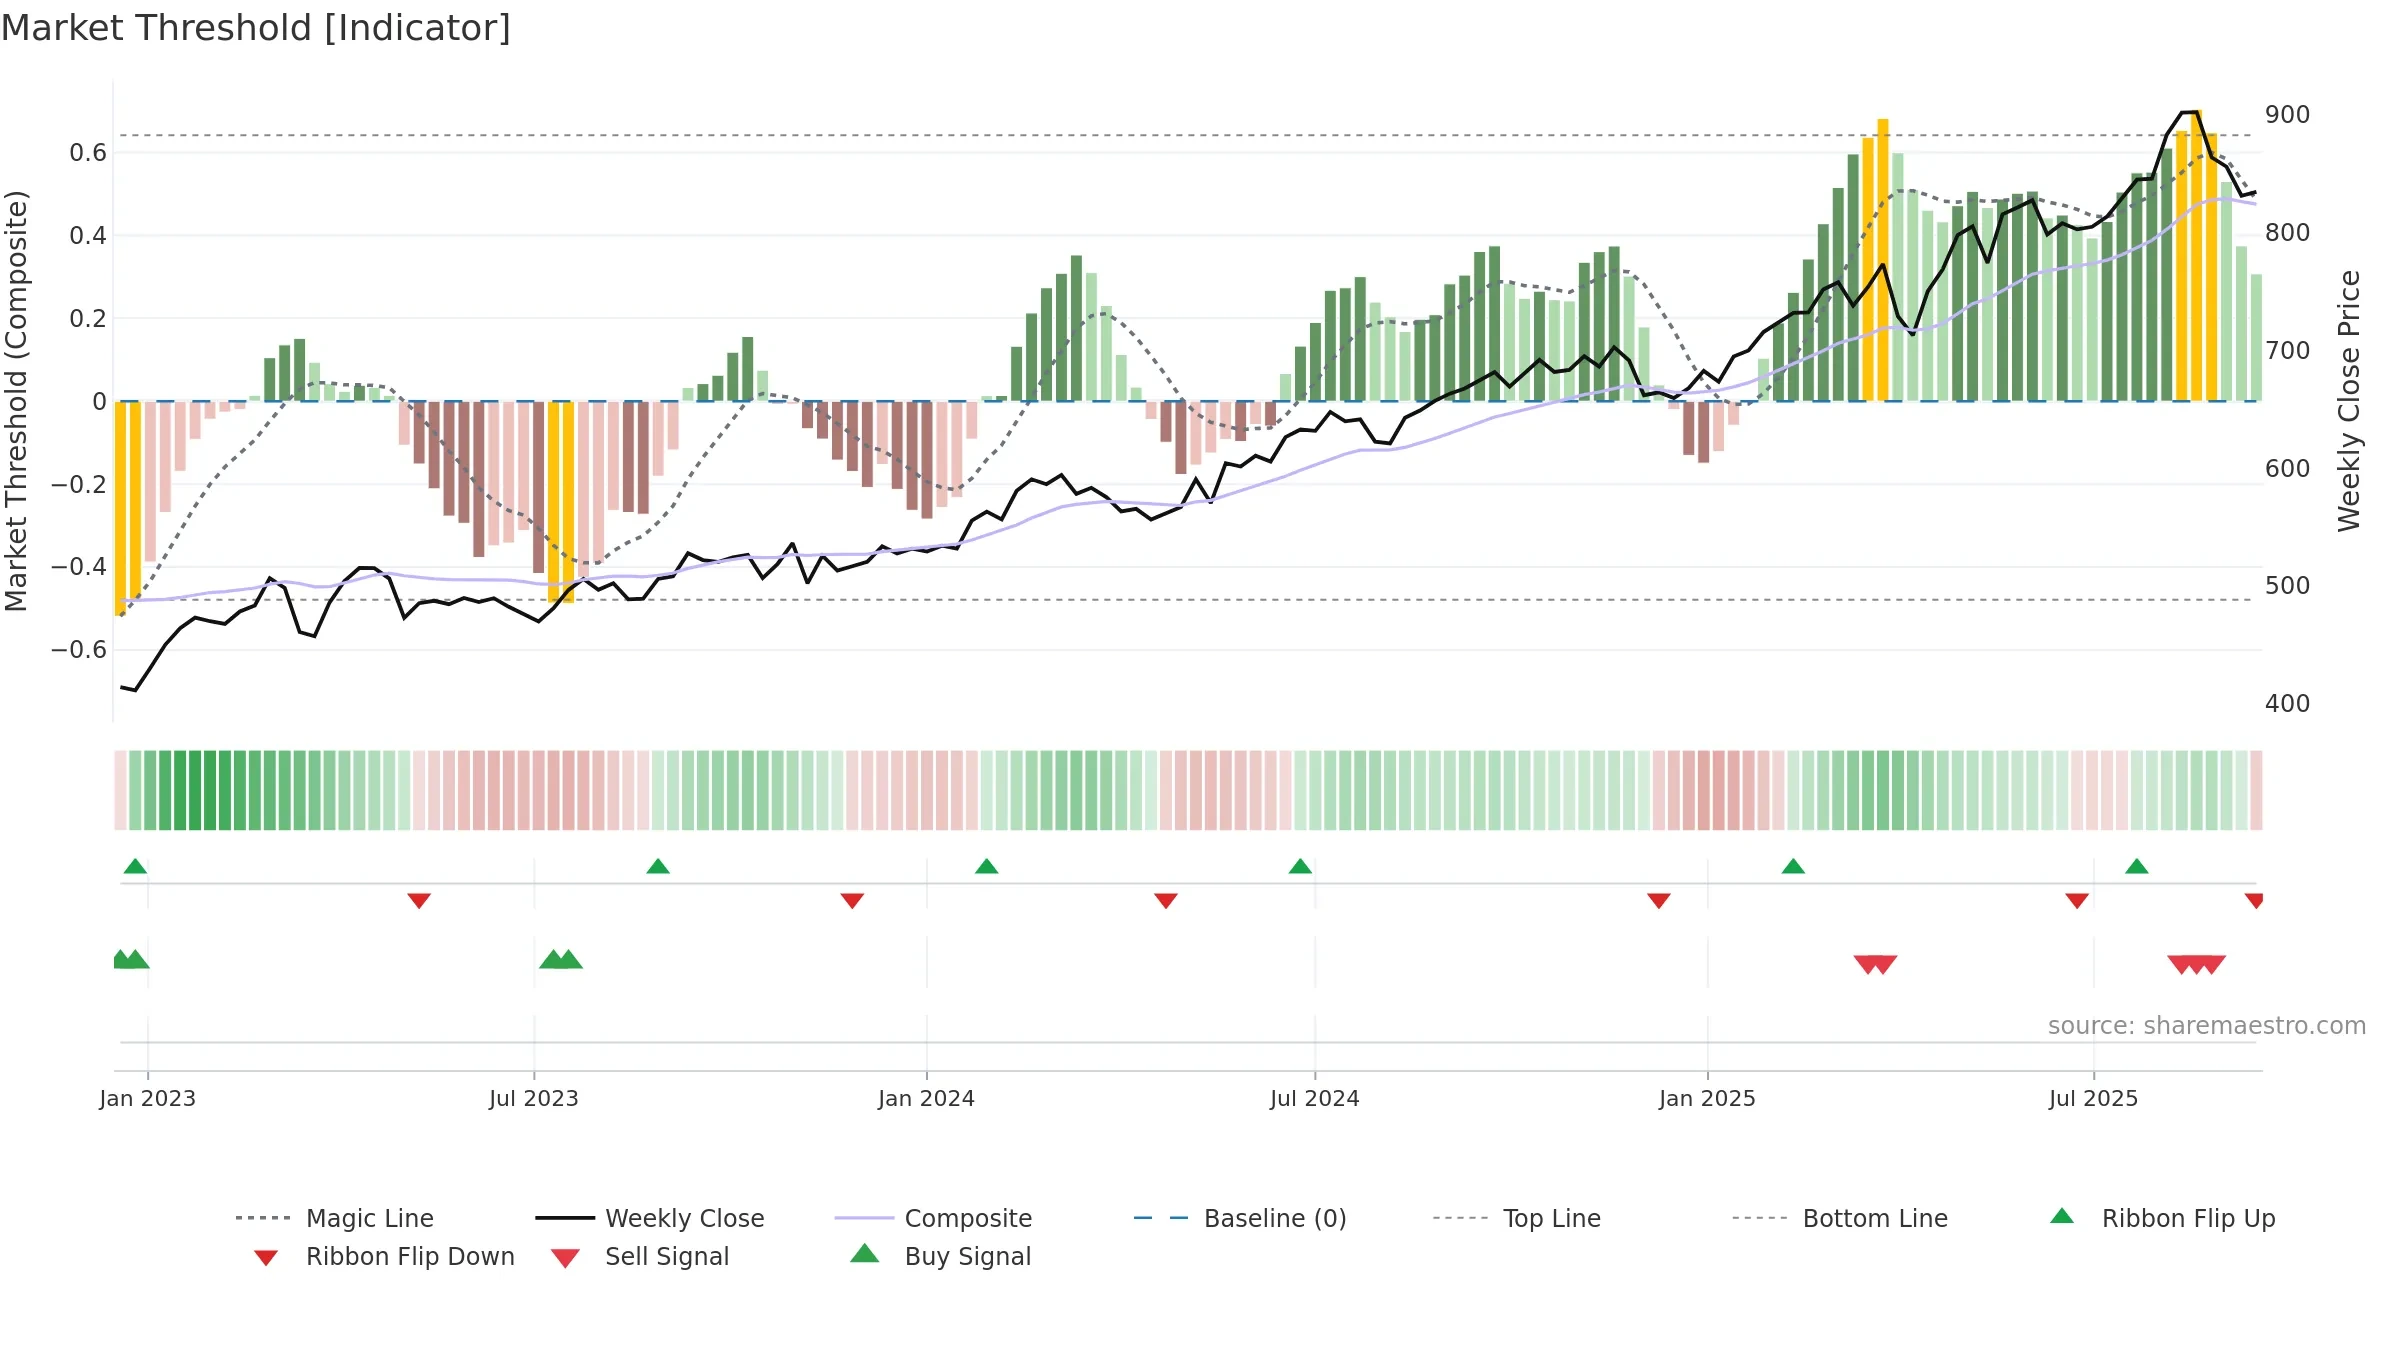This screenshot has width=2400, height=1350.
Task: Click the Jul 2025 axis label
Action: (x=2094, y=1098)
